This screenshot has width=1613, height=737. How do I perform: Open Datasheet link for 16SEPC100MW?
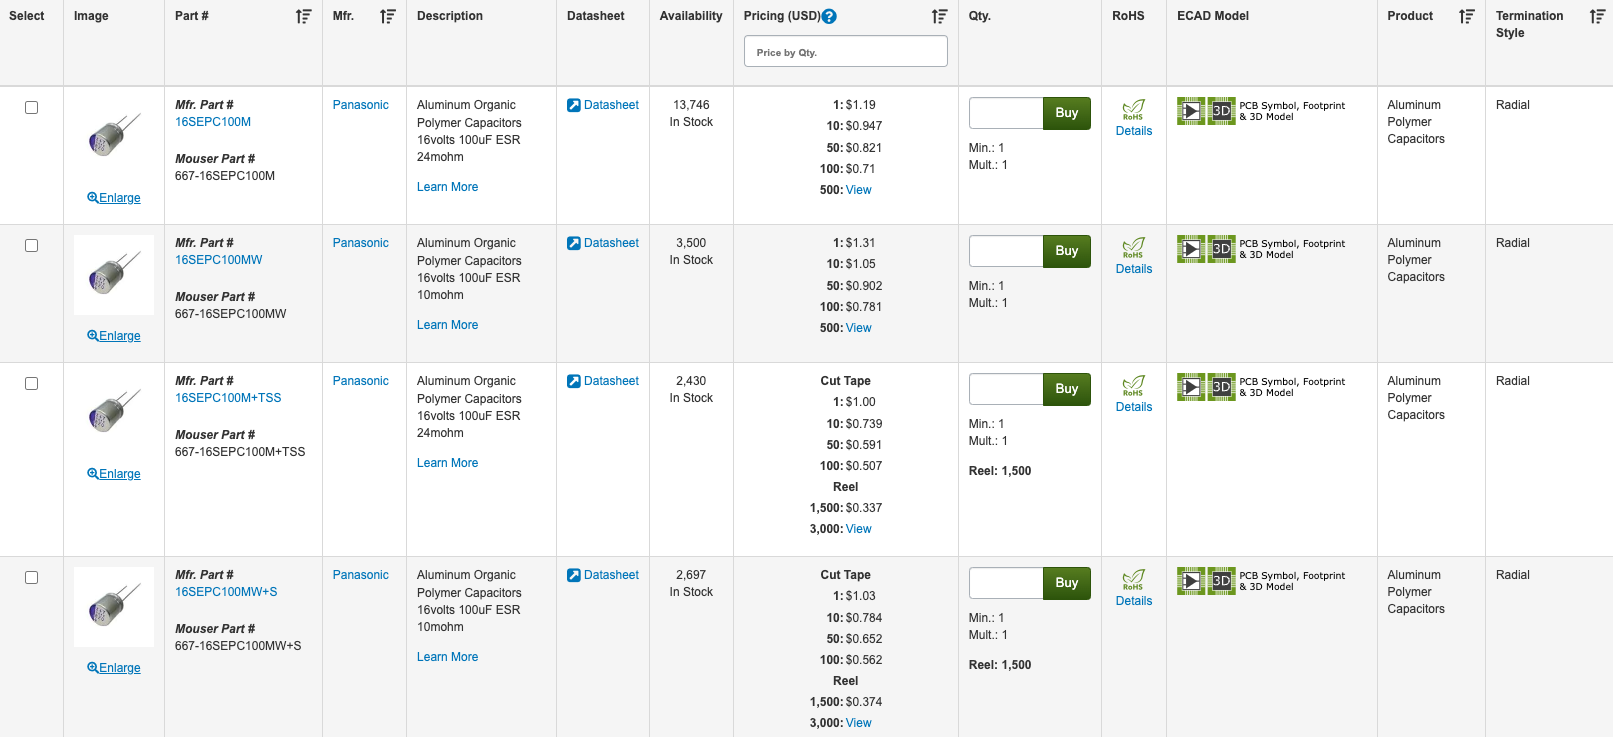pos(610,243)
